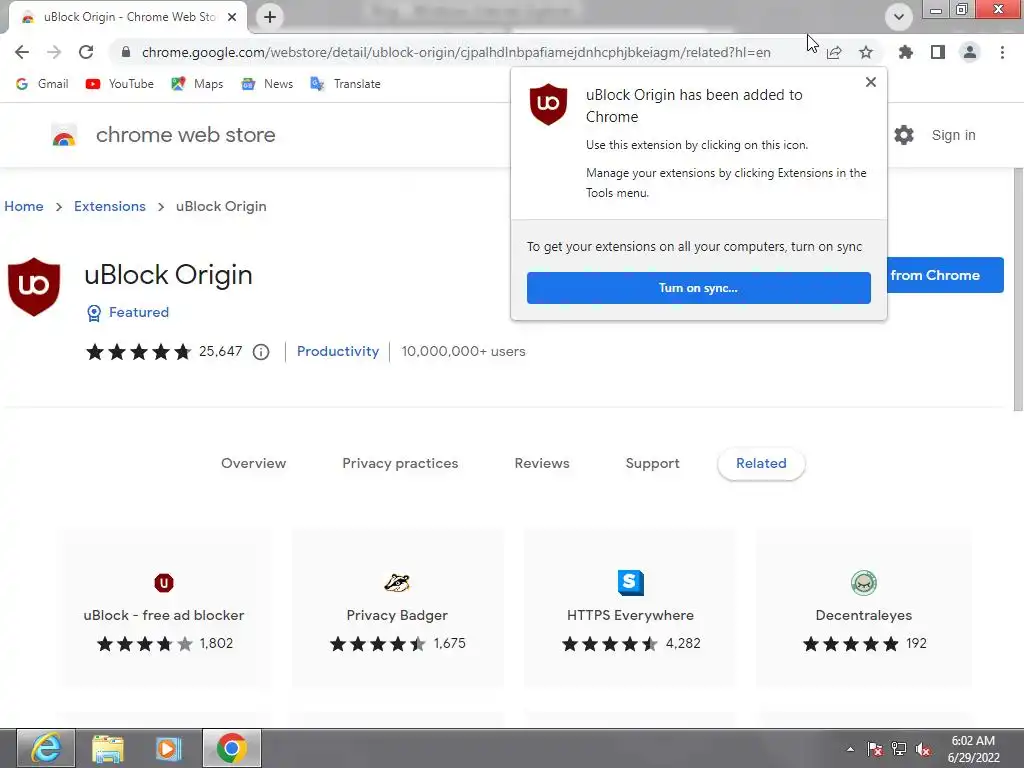Switch to Privacy practices tab
The image size is (1024, 768).
click(x=400, y=464)
